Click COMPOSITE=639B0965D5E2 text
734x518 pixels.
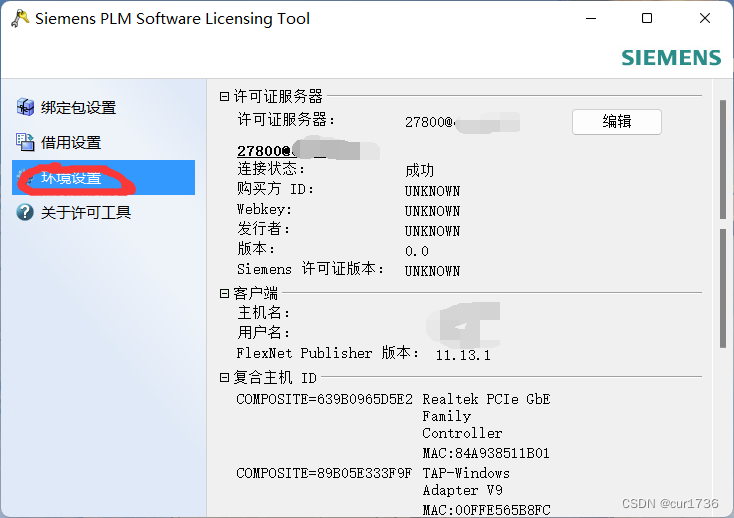[324, 399]
